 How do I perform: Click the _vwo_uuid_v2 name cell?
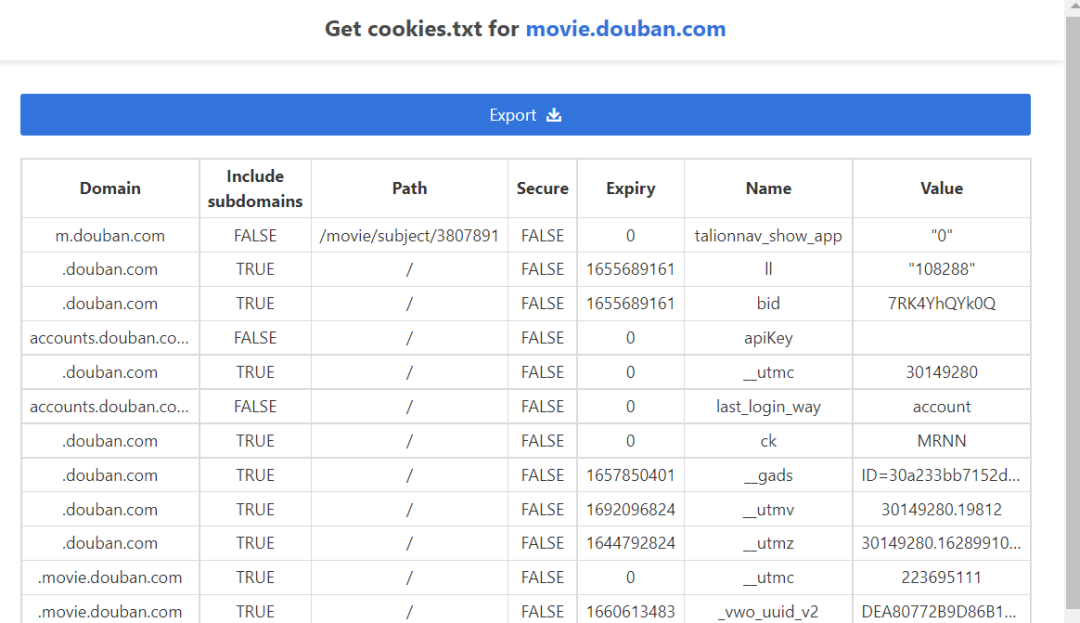[769, 611]
